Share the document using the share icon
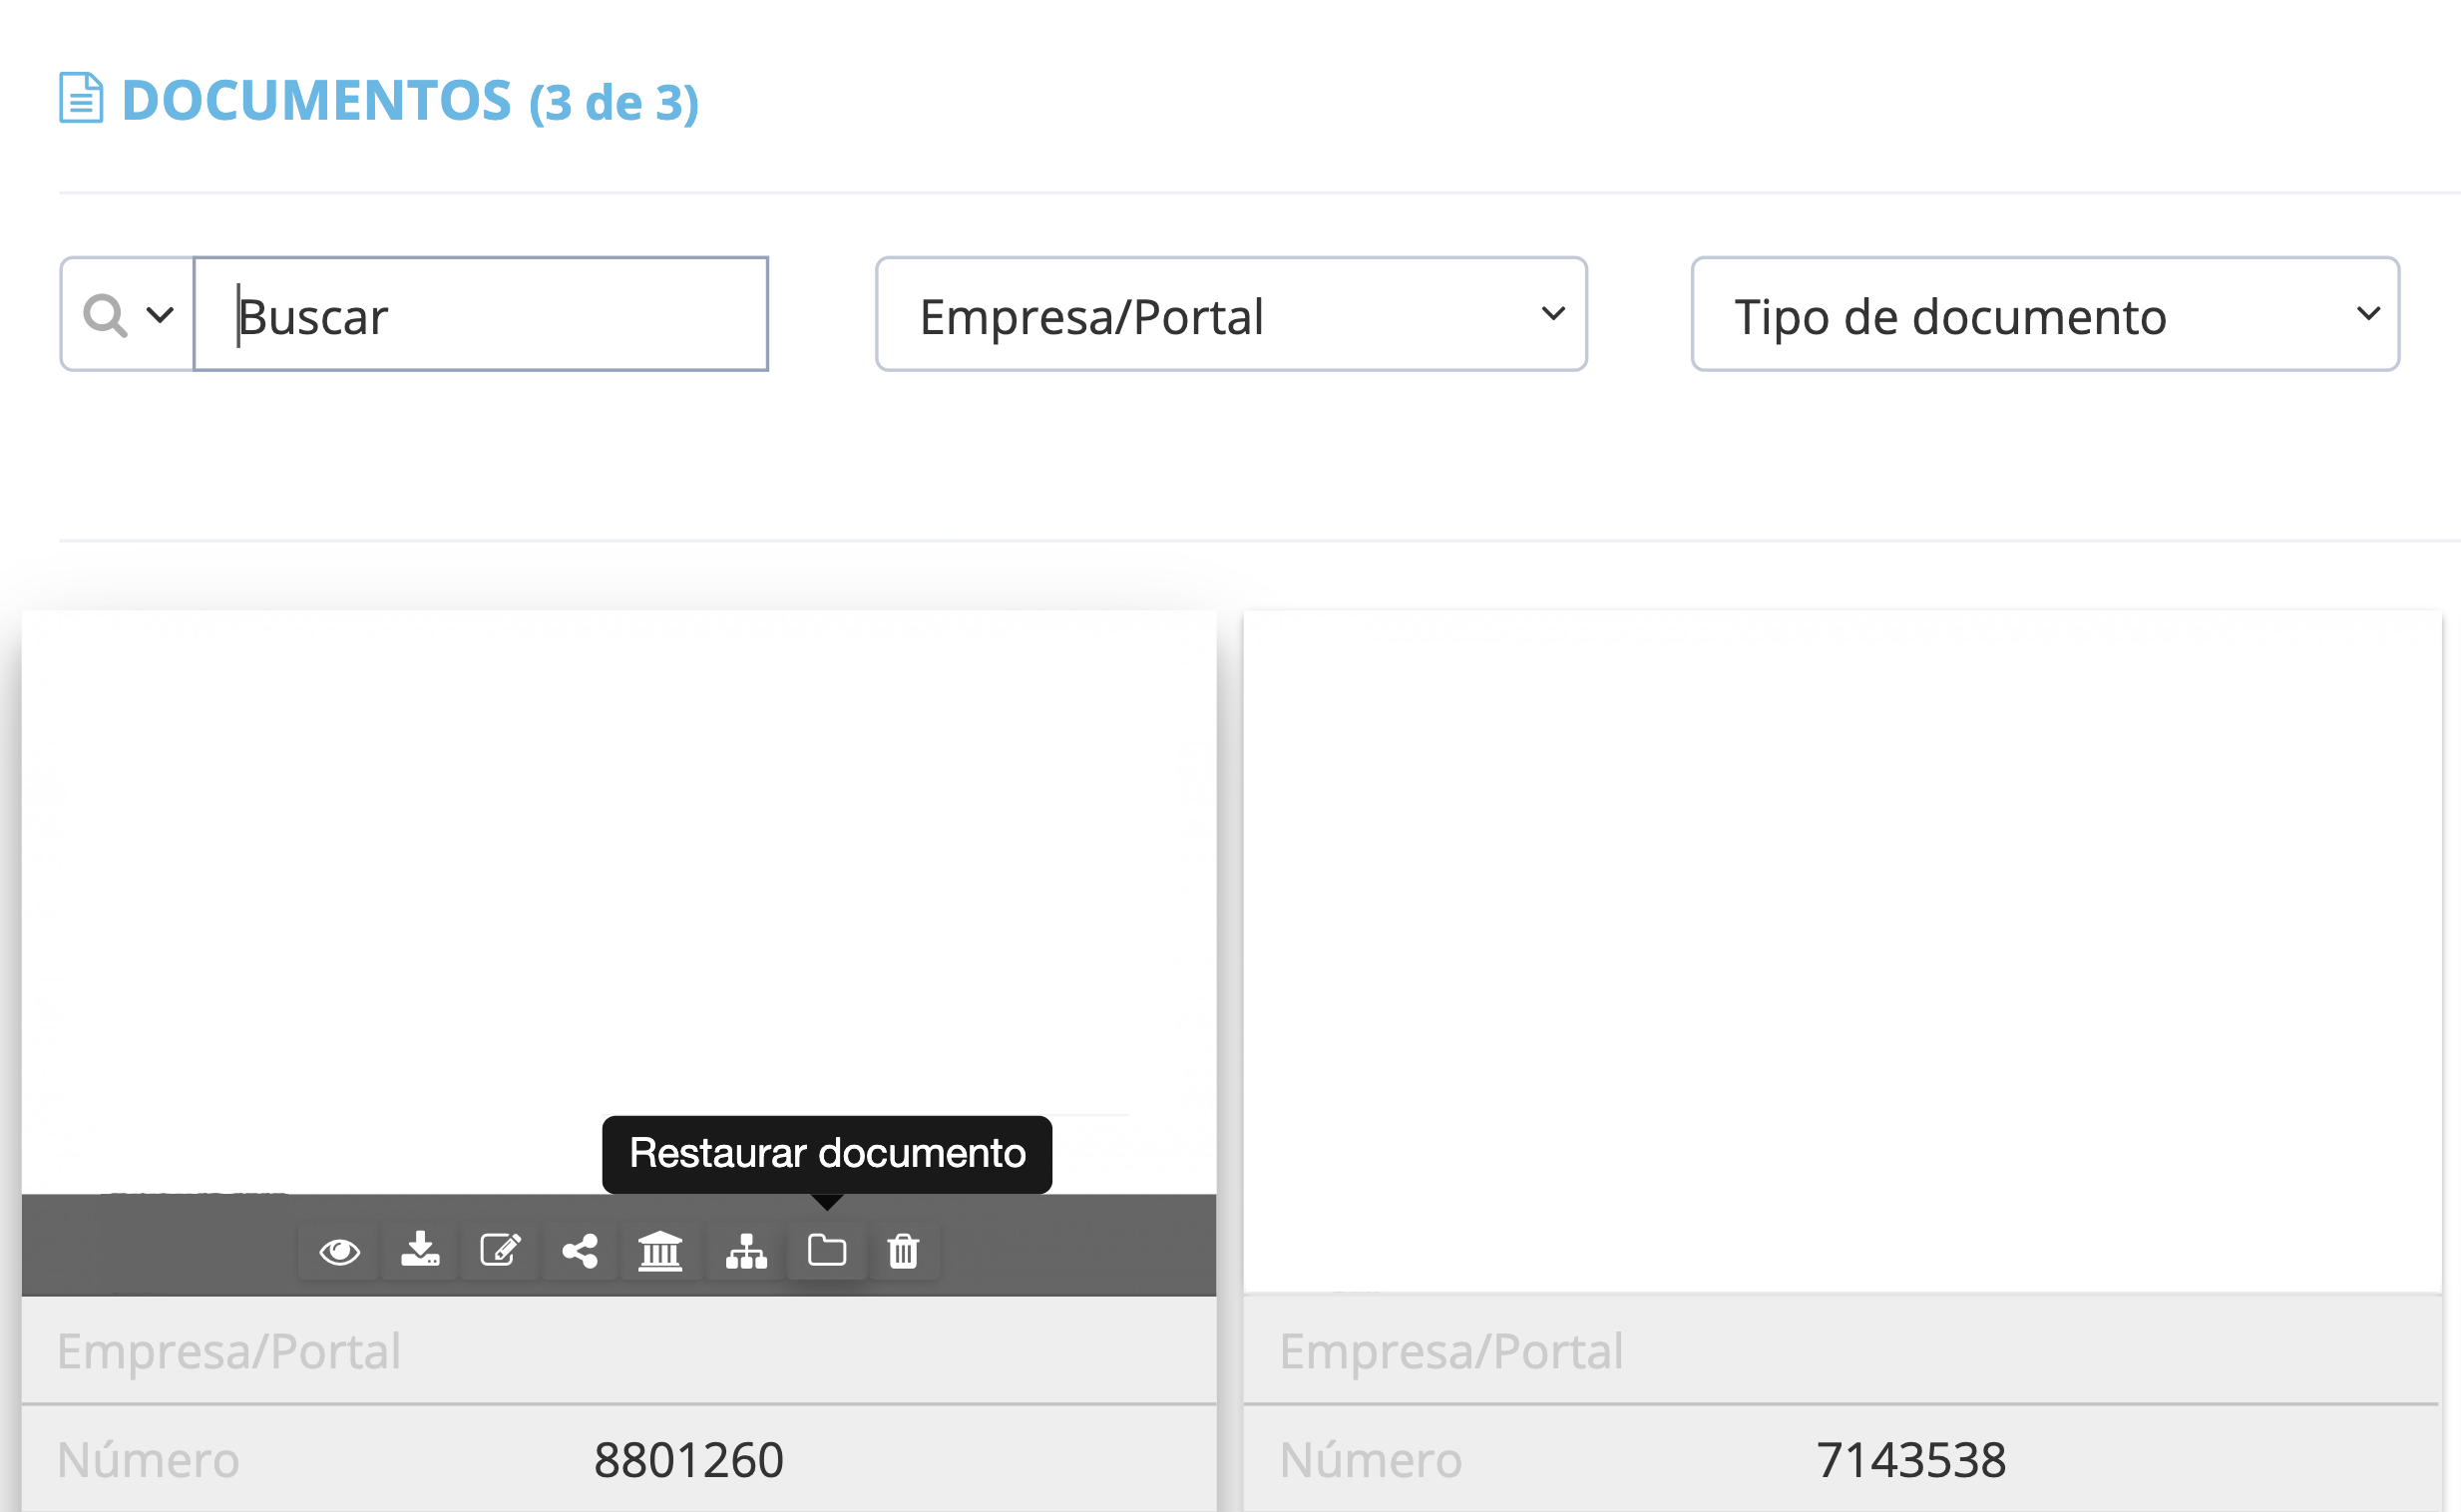The width and height of the screenshot is (2461, 1512). (x=580, y=1251)
